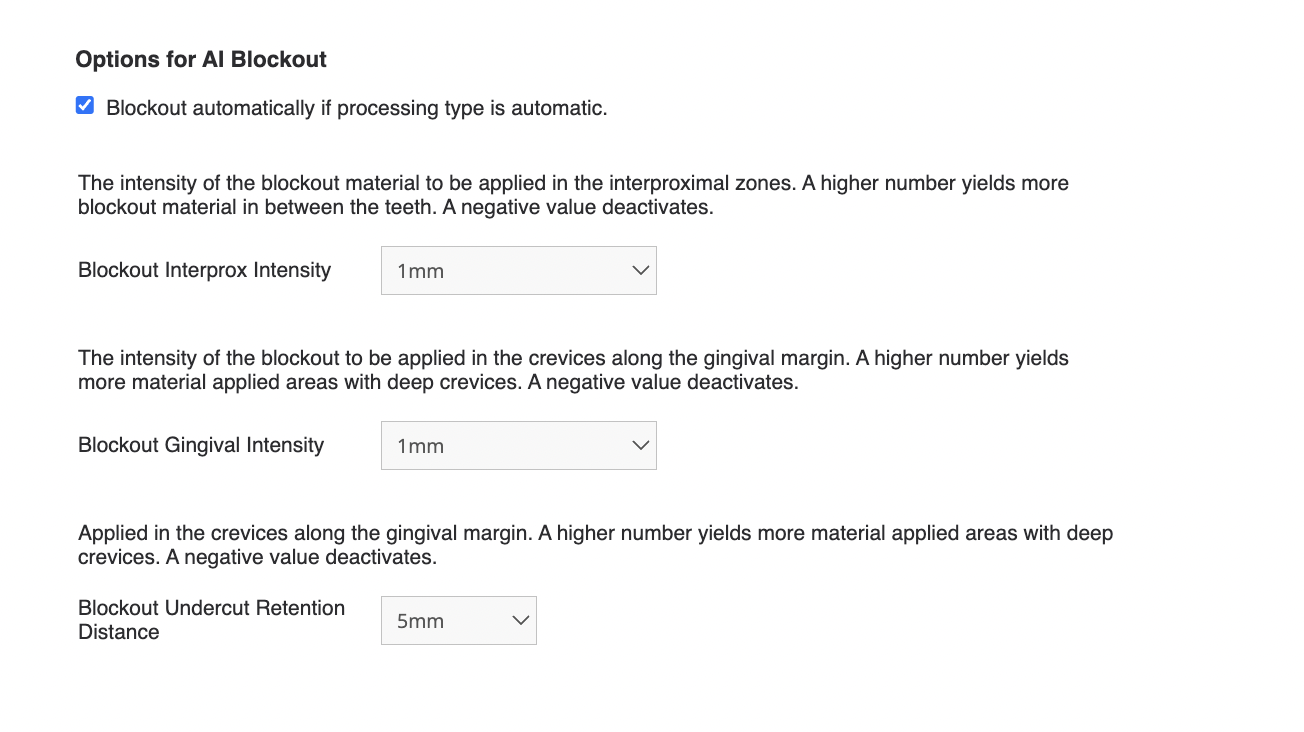Click the 'Blockout Interprox Intensity' field label

pos(204,270)
